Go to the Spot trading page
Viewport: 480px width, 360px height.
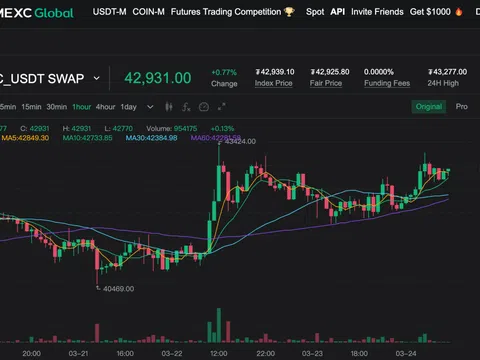(x=315, y=12)
